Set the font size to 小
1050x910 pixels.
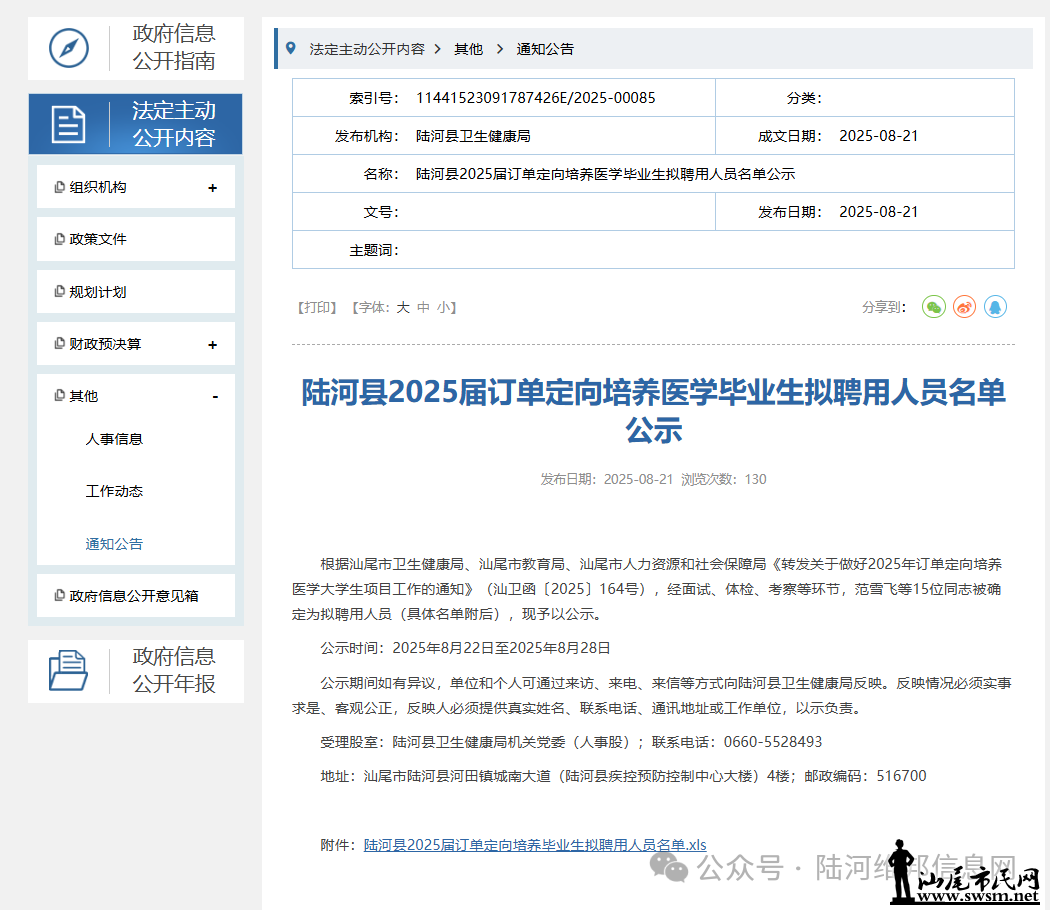click(x=443, y=307)
